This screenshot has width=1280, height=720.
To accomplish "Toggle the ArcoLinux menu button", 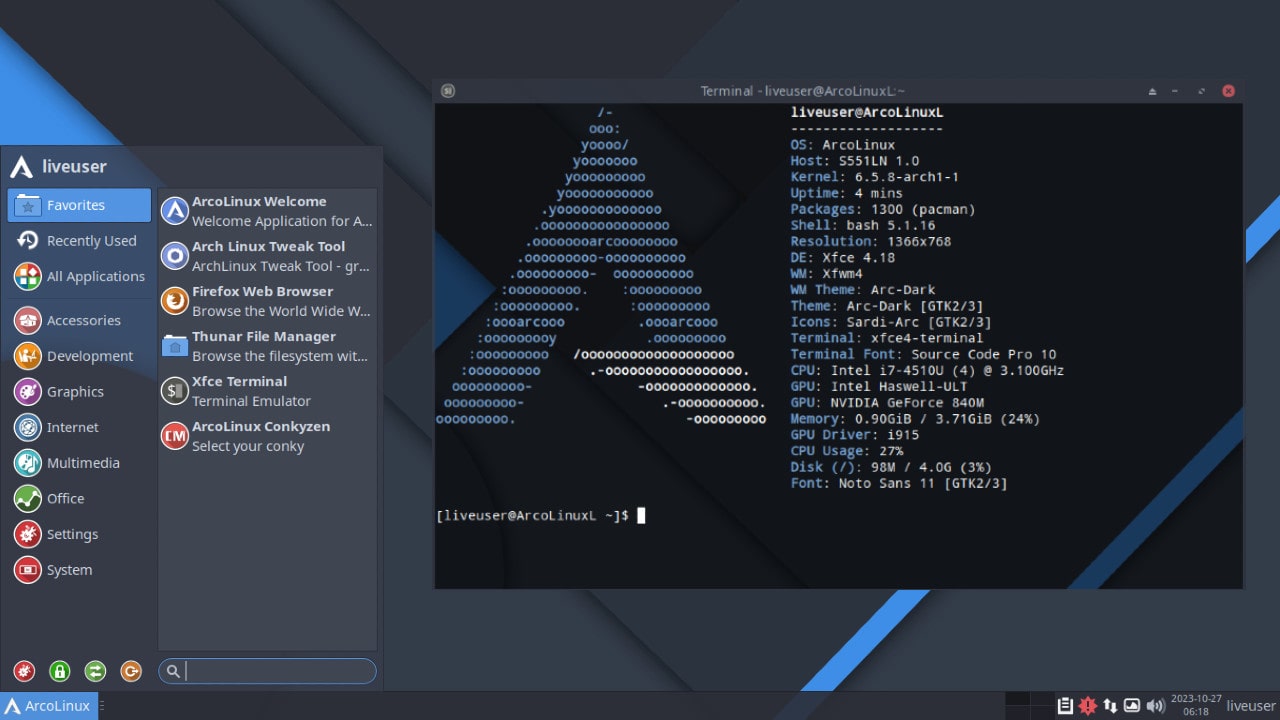I will pos(49,706).
